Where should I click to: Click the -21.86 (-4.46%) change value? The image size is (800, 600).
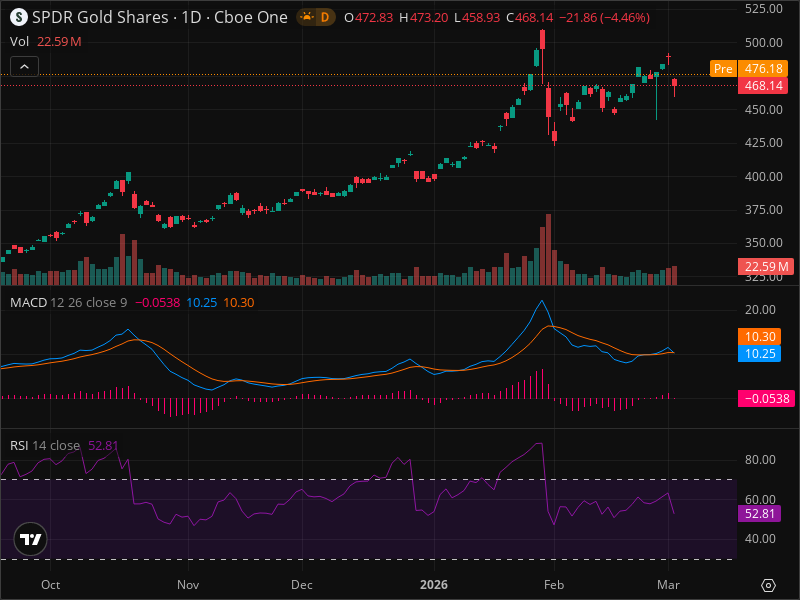(605, 18)
